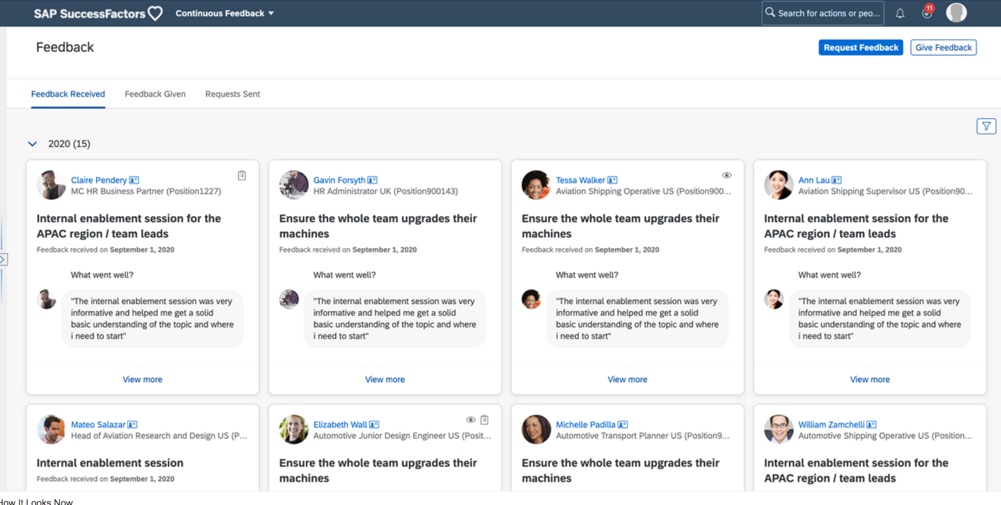
Task: Expand the left side panel handle
Action: click(x=3, y=260)
